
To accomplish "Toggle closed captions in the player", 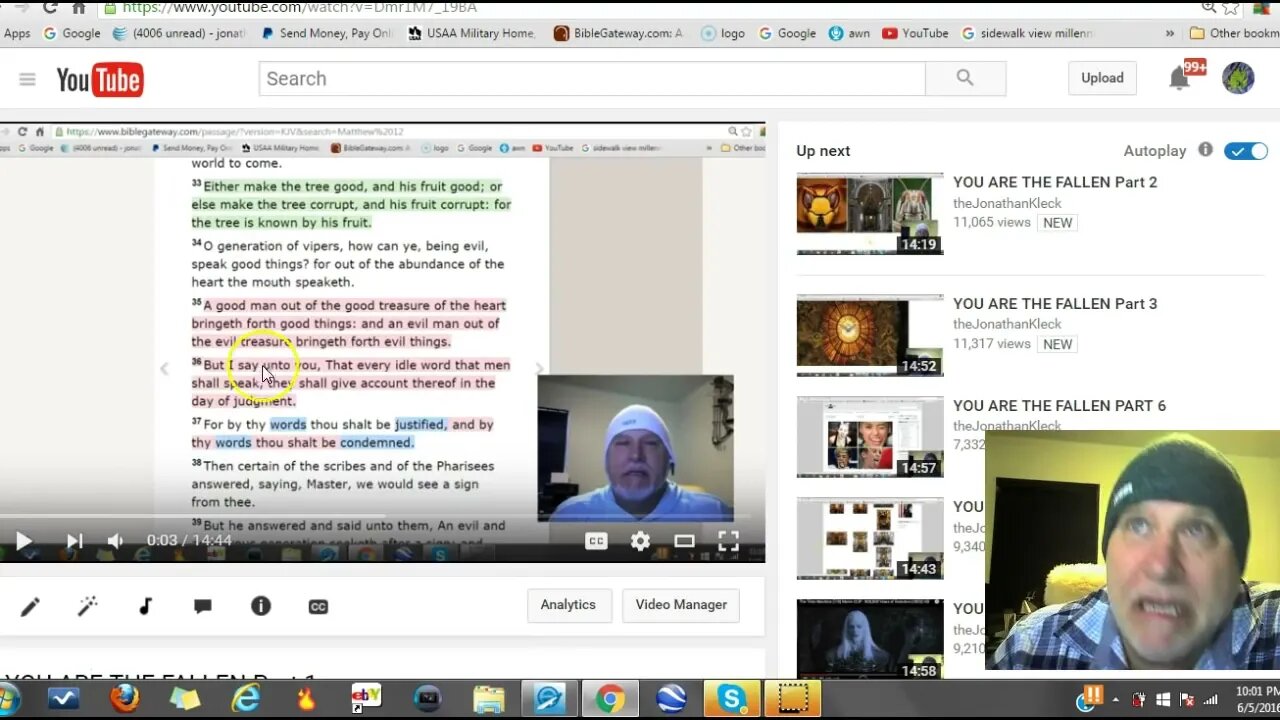I will (x=596, y=541).
